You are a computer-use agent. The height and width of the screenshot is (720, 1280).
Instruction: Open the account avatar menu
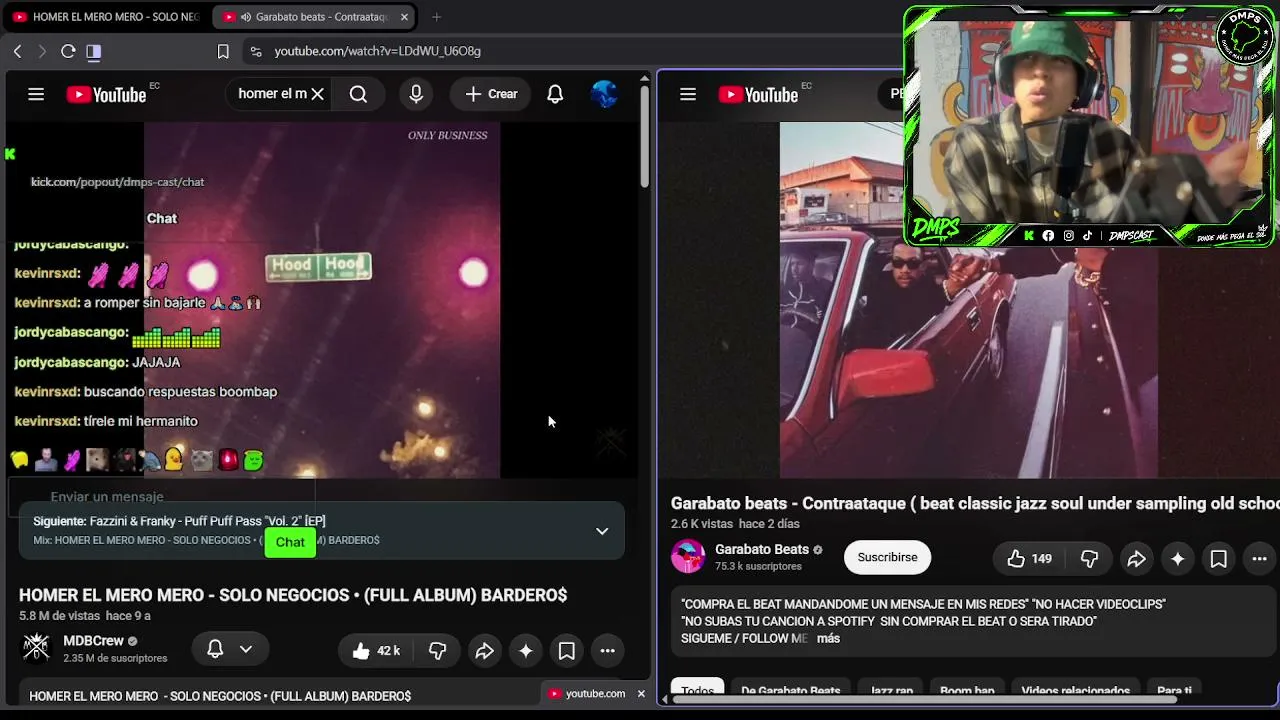click(604, 94)
